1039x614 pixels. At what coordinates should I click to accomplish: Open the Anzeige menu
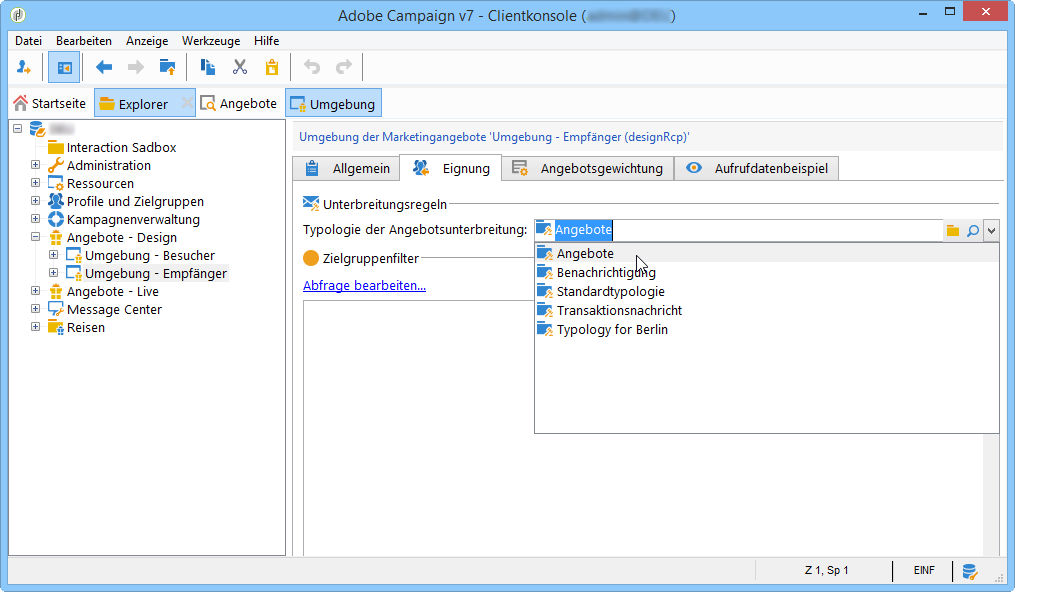coord(147,41)
